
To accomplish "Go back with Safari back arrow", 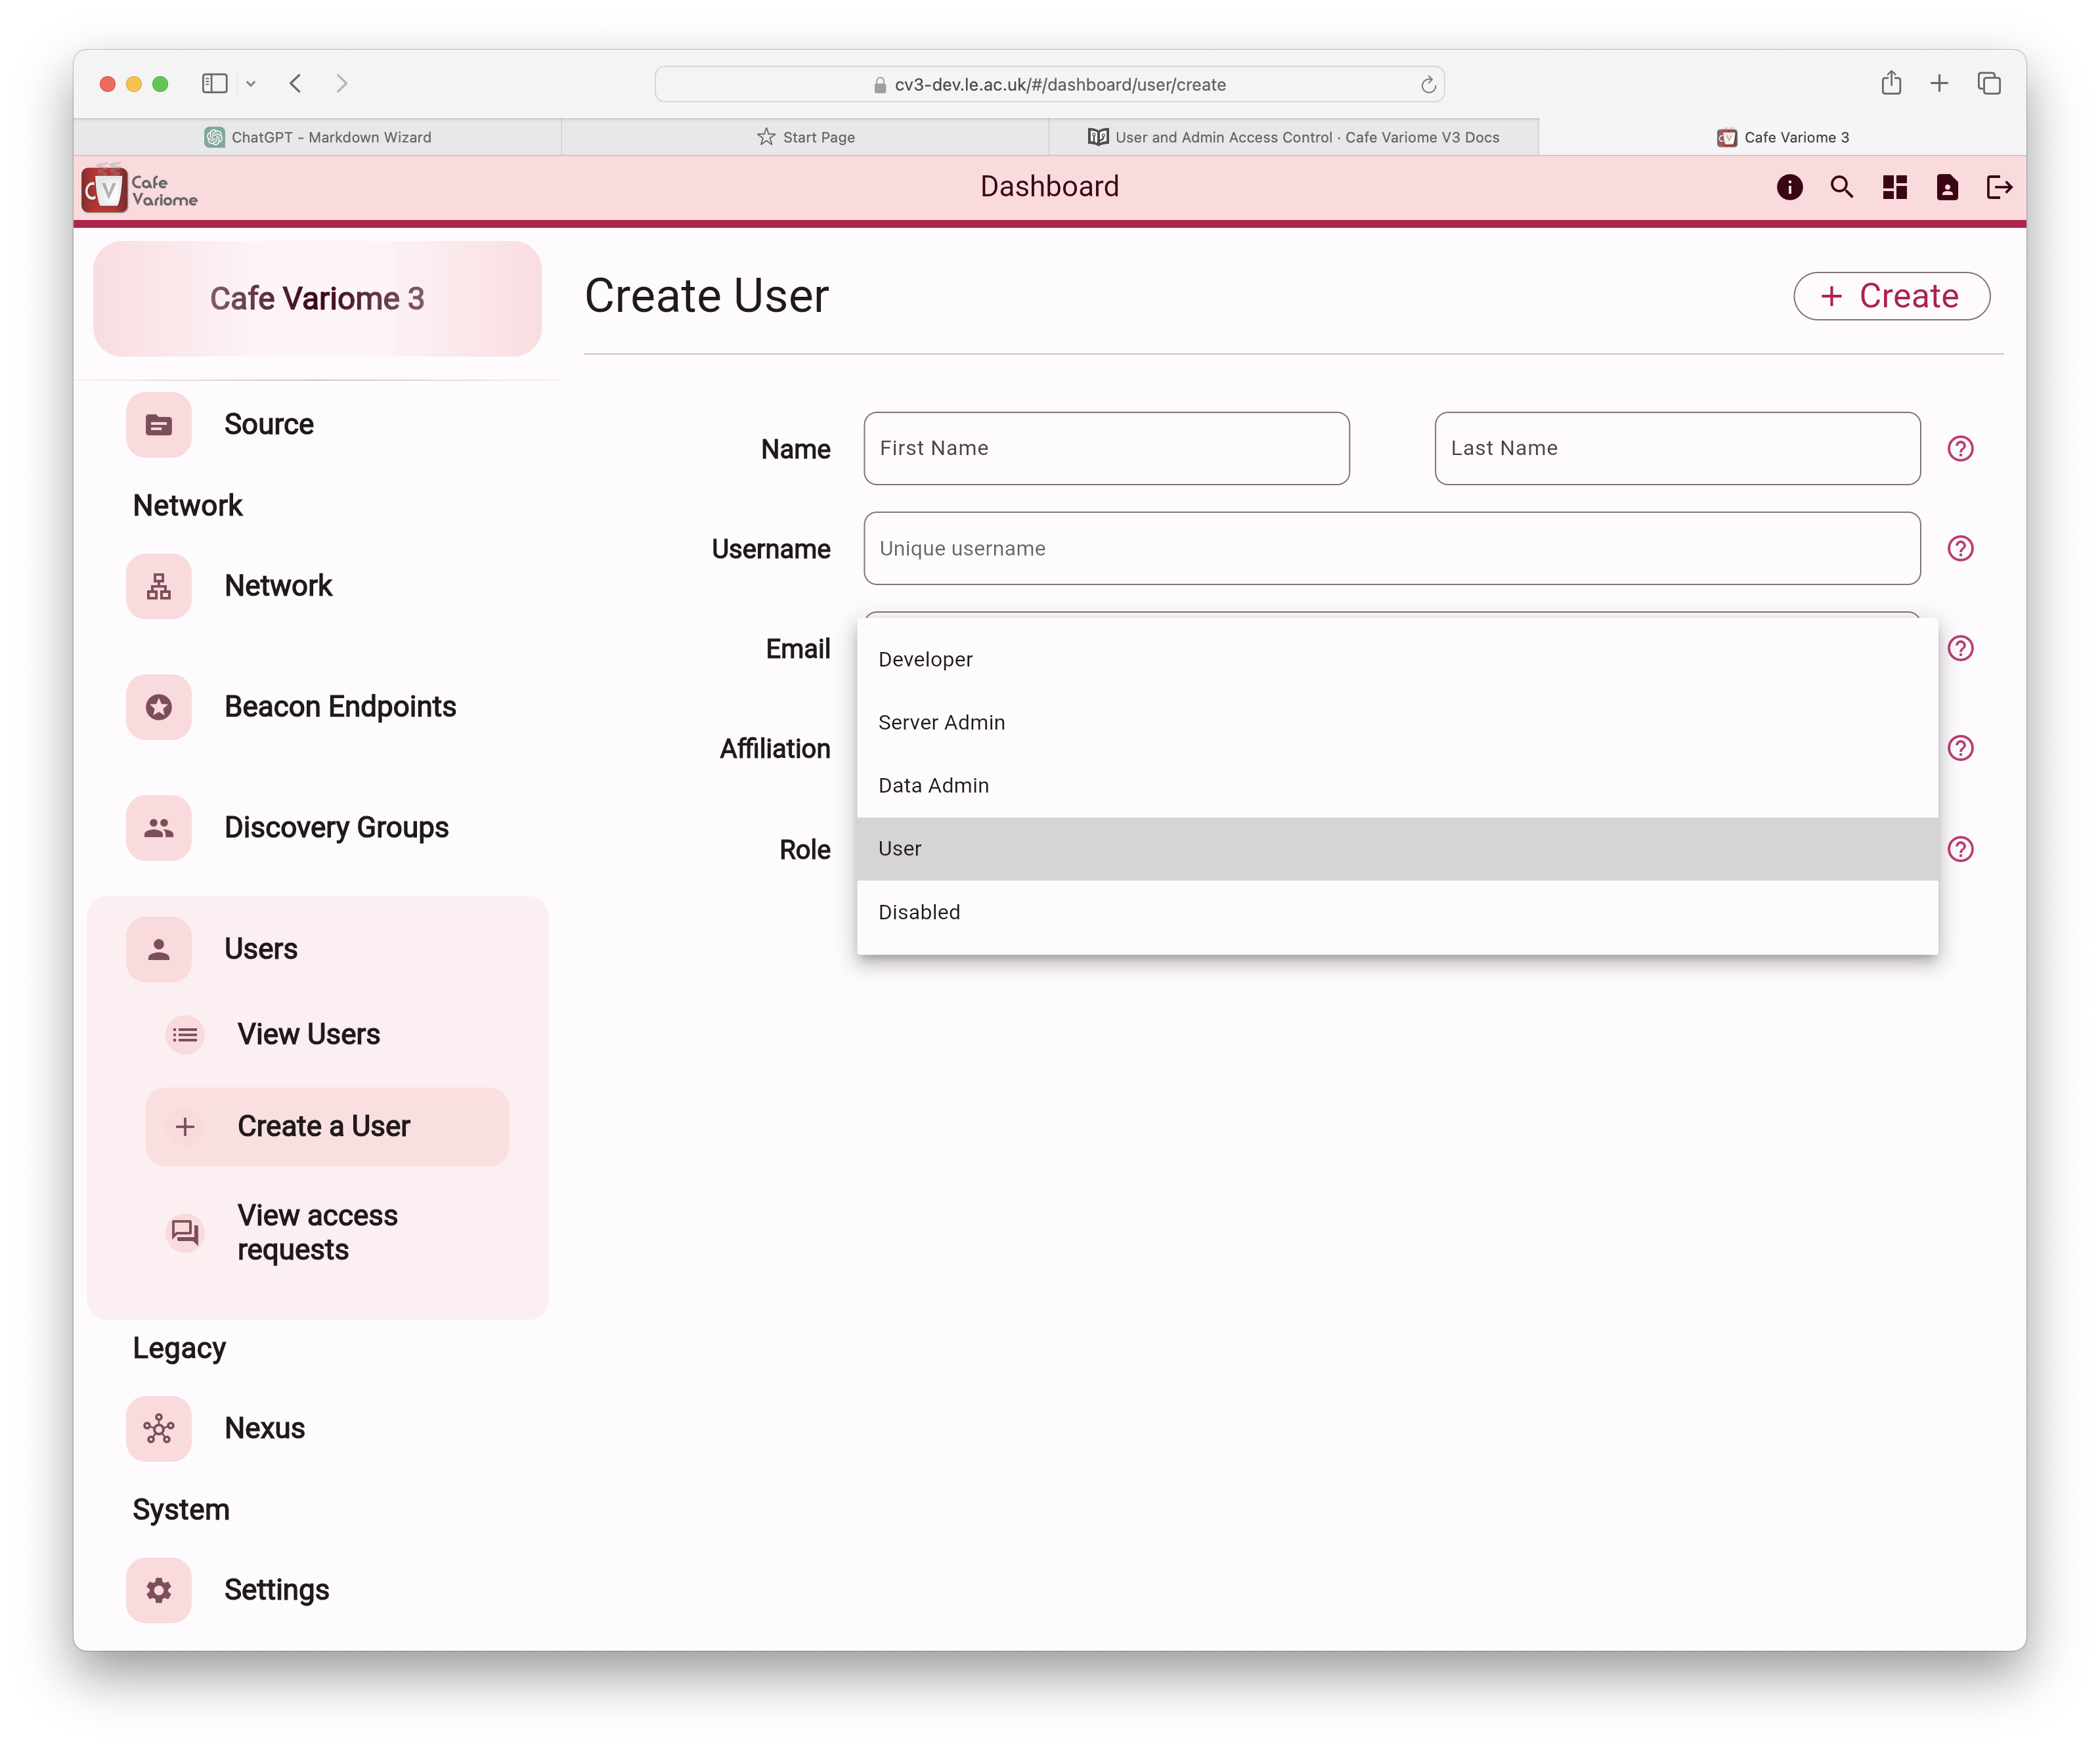I will 295,84.
